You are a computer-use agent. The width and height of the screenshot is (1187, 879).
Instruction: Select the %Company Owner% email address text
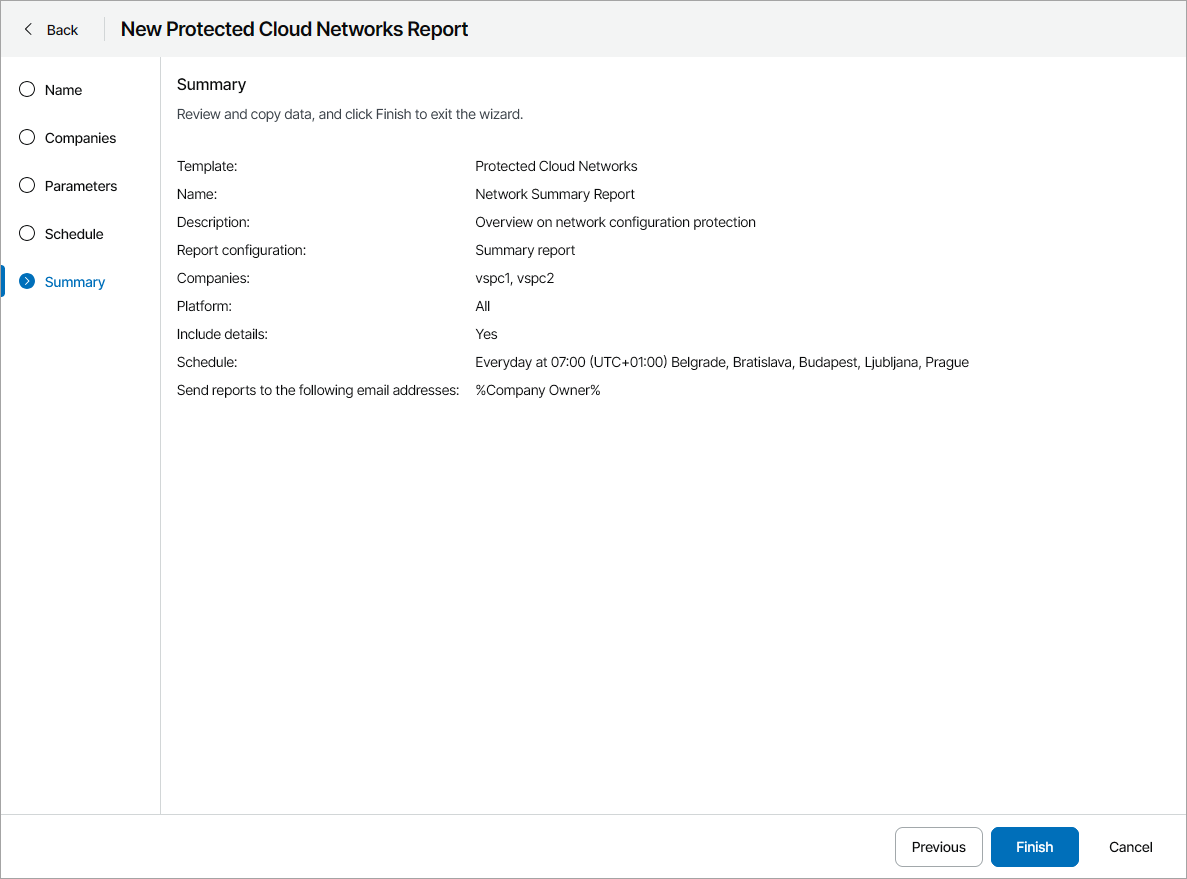click(x=539, y=390)
